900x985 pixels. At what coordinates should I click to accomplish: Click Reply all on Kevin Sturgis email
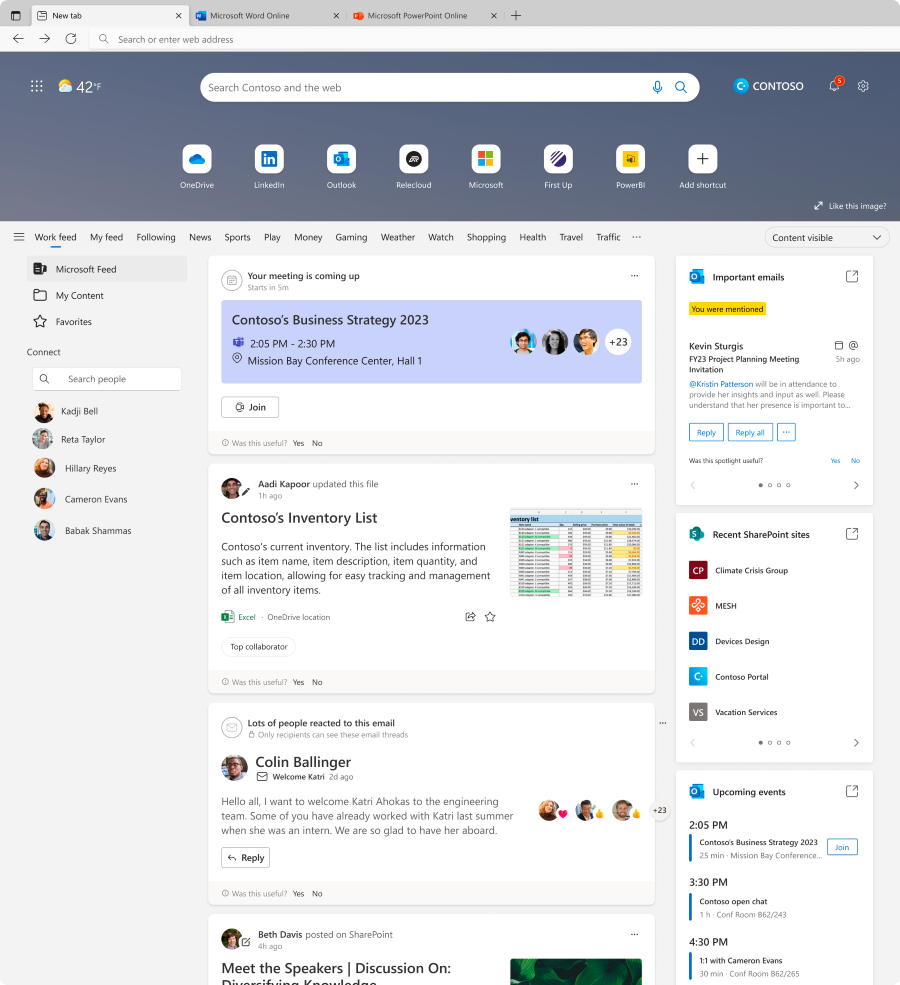pyautogui.click(x=750, y=432)
